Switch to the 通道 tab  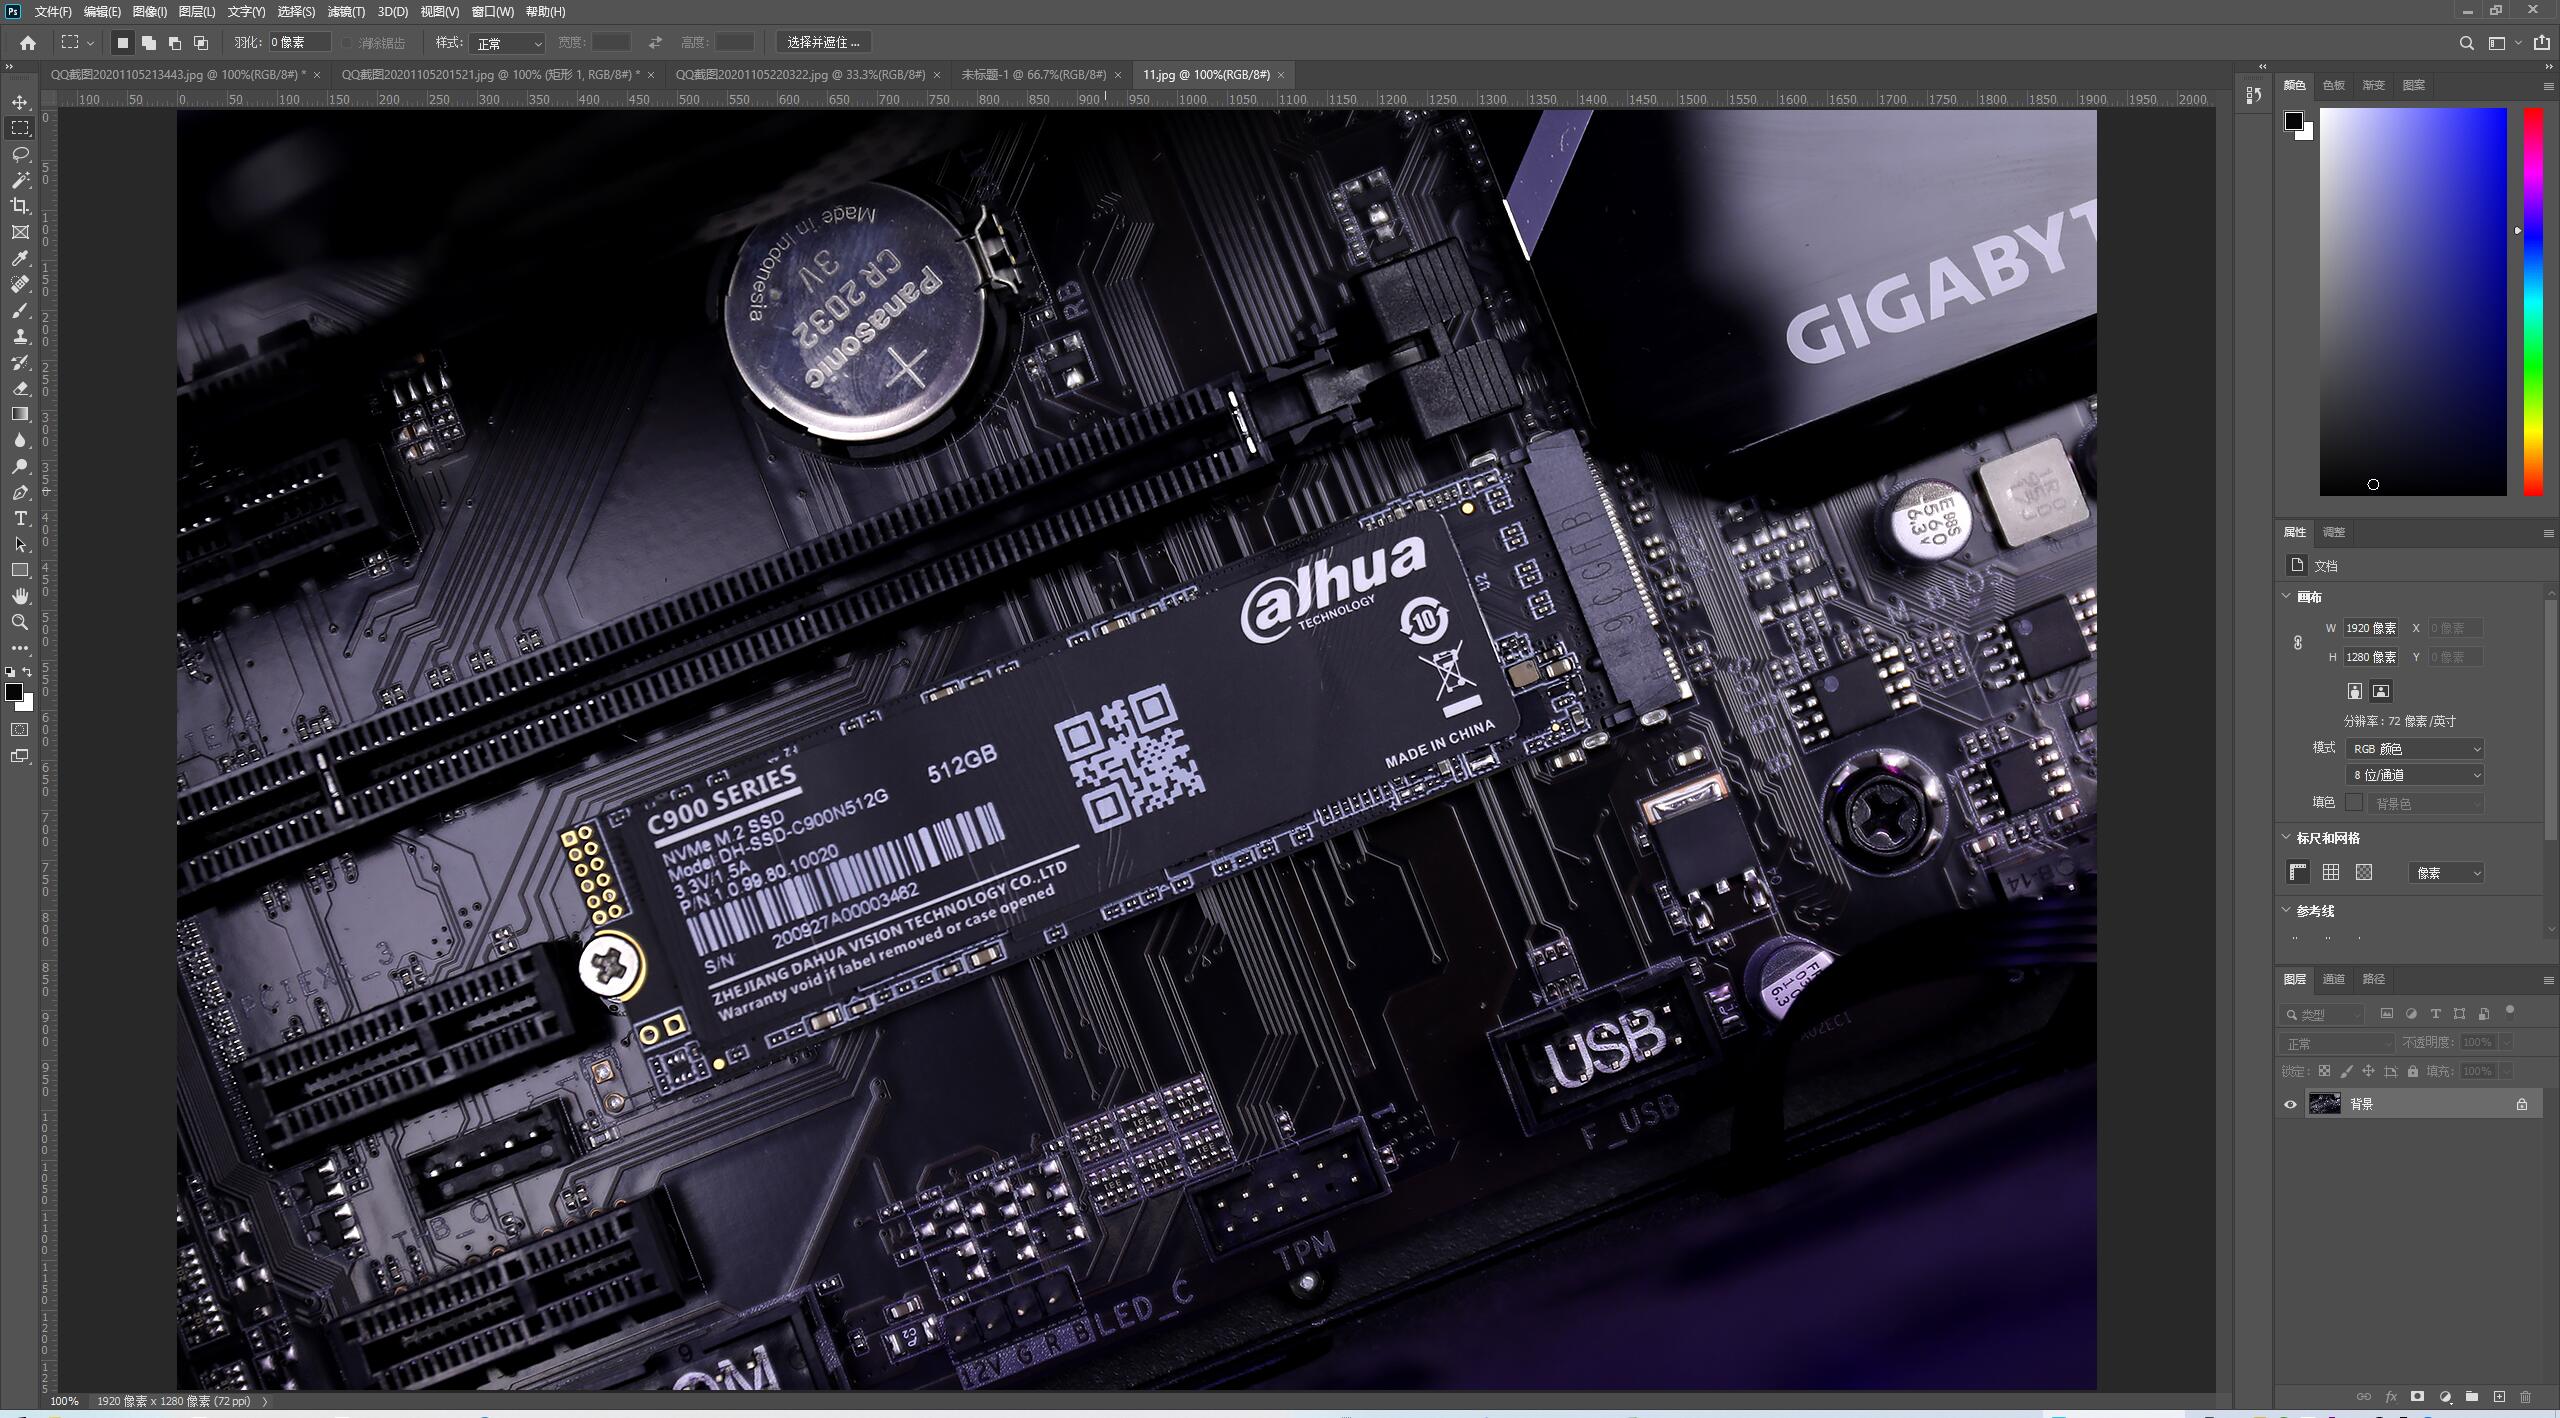pos(2333,979)
